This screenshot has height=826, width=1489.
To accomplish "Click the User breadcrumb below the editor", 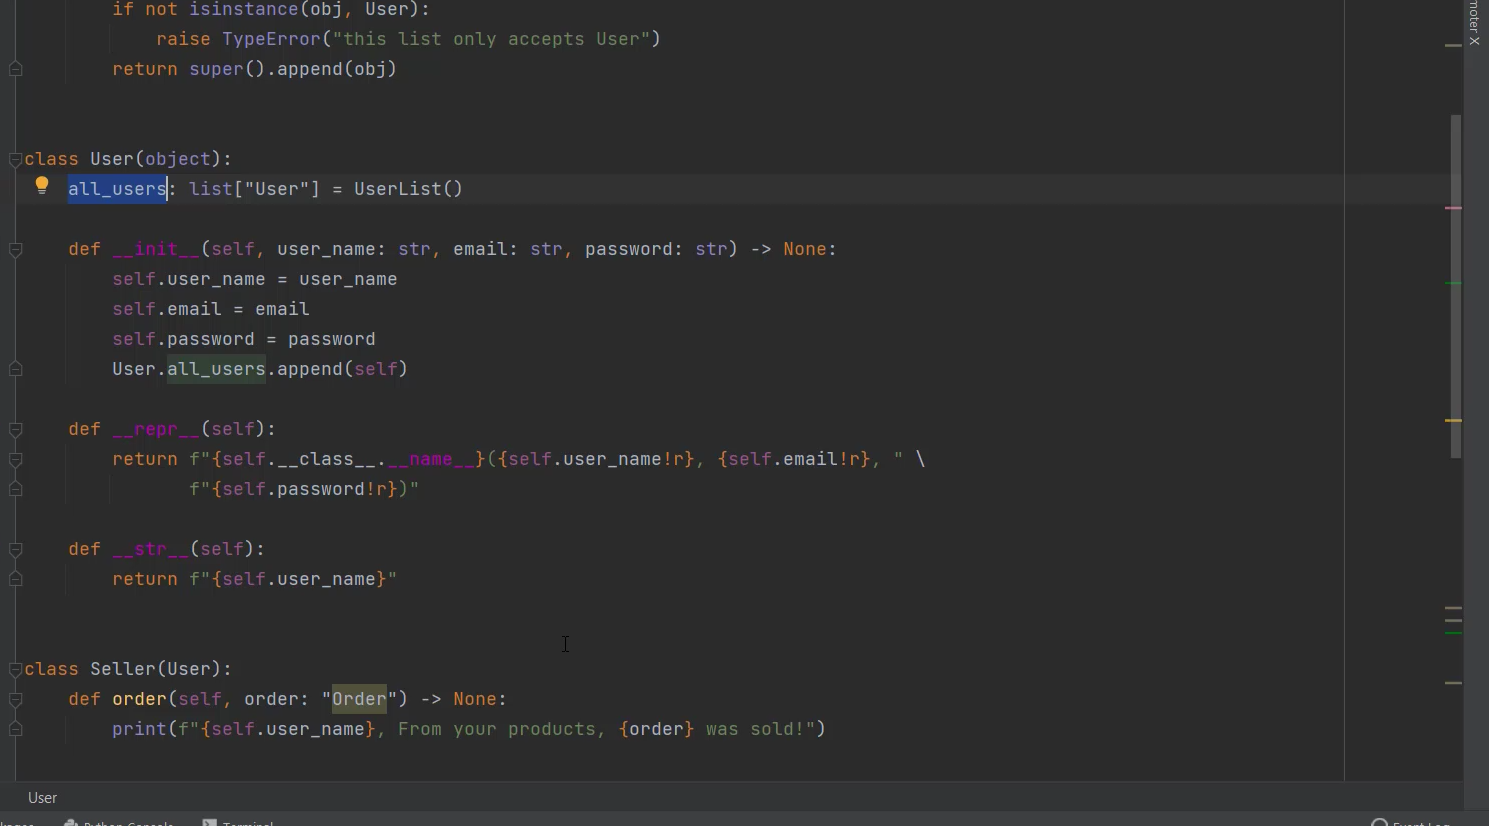I will [43, 798].
